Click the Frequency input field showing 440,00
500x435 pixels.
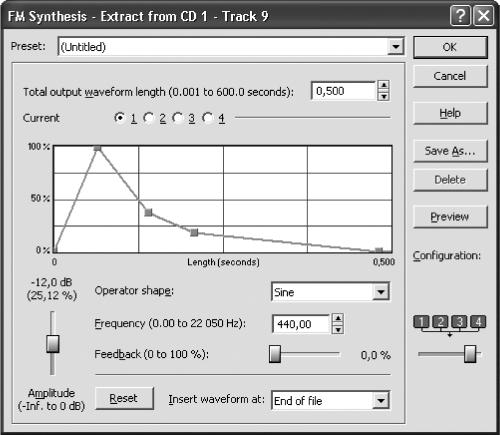pyautogui.click(x=301, y=324)
